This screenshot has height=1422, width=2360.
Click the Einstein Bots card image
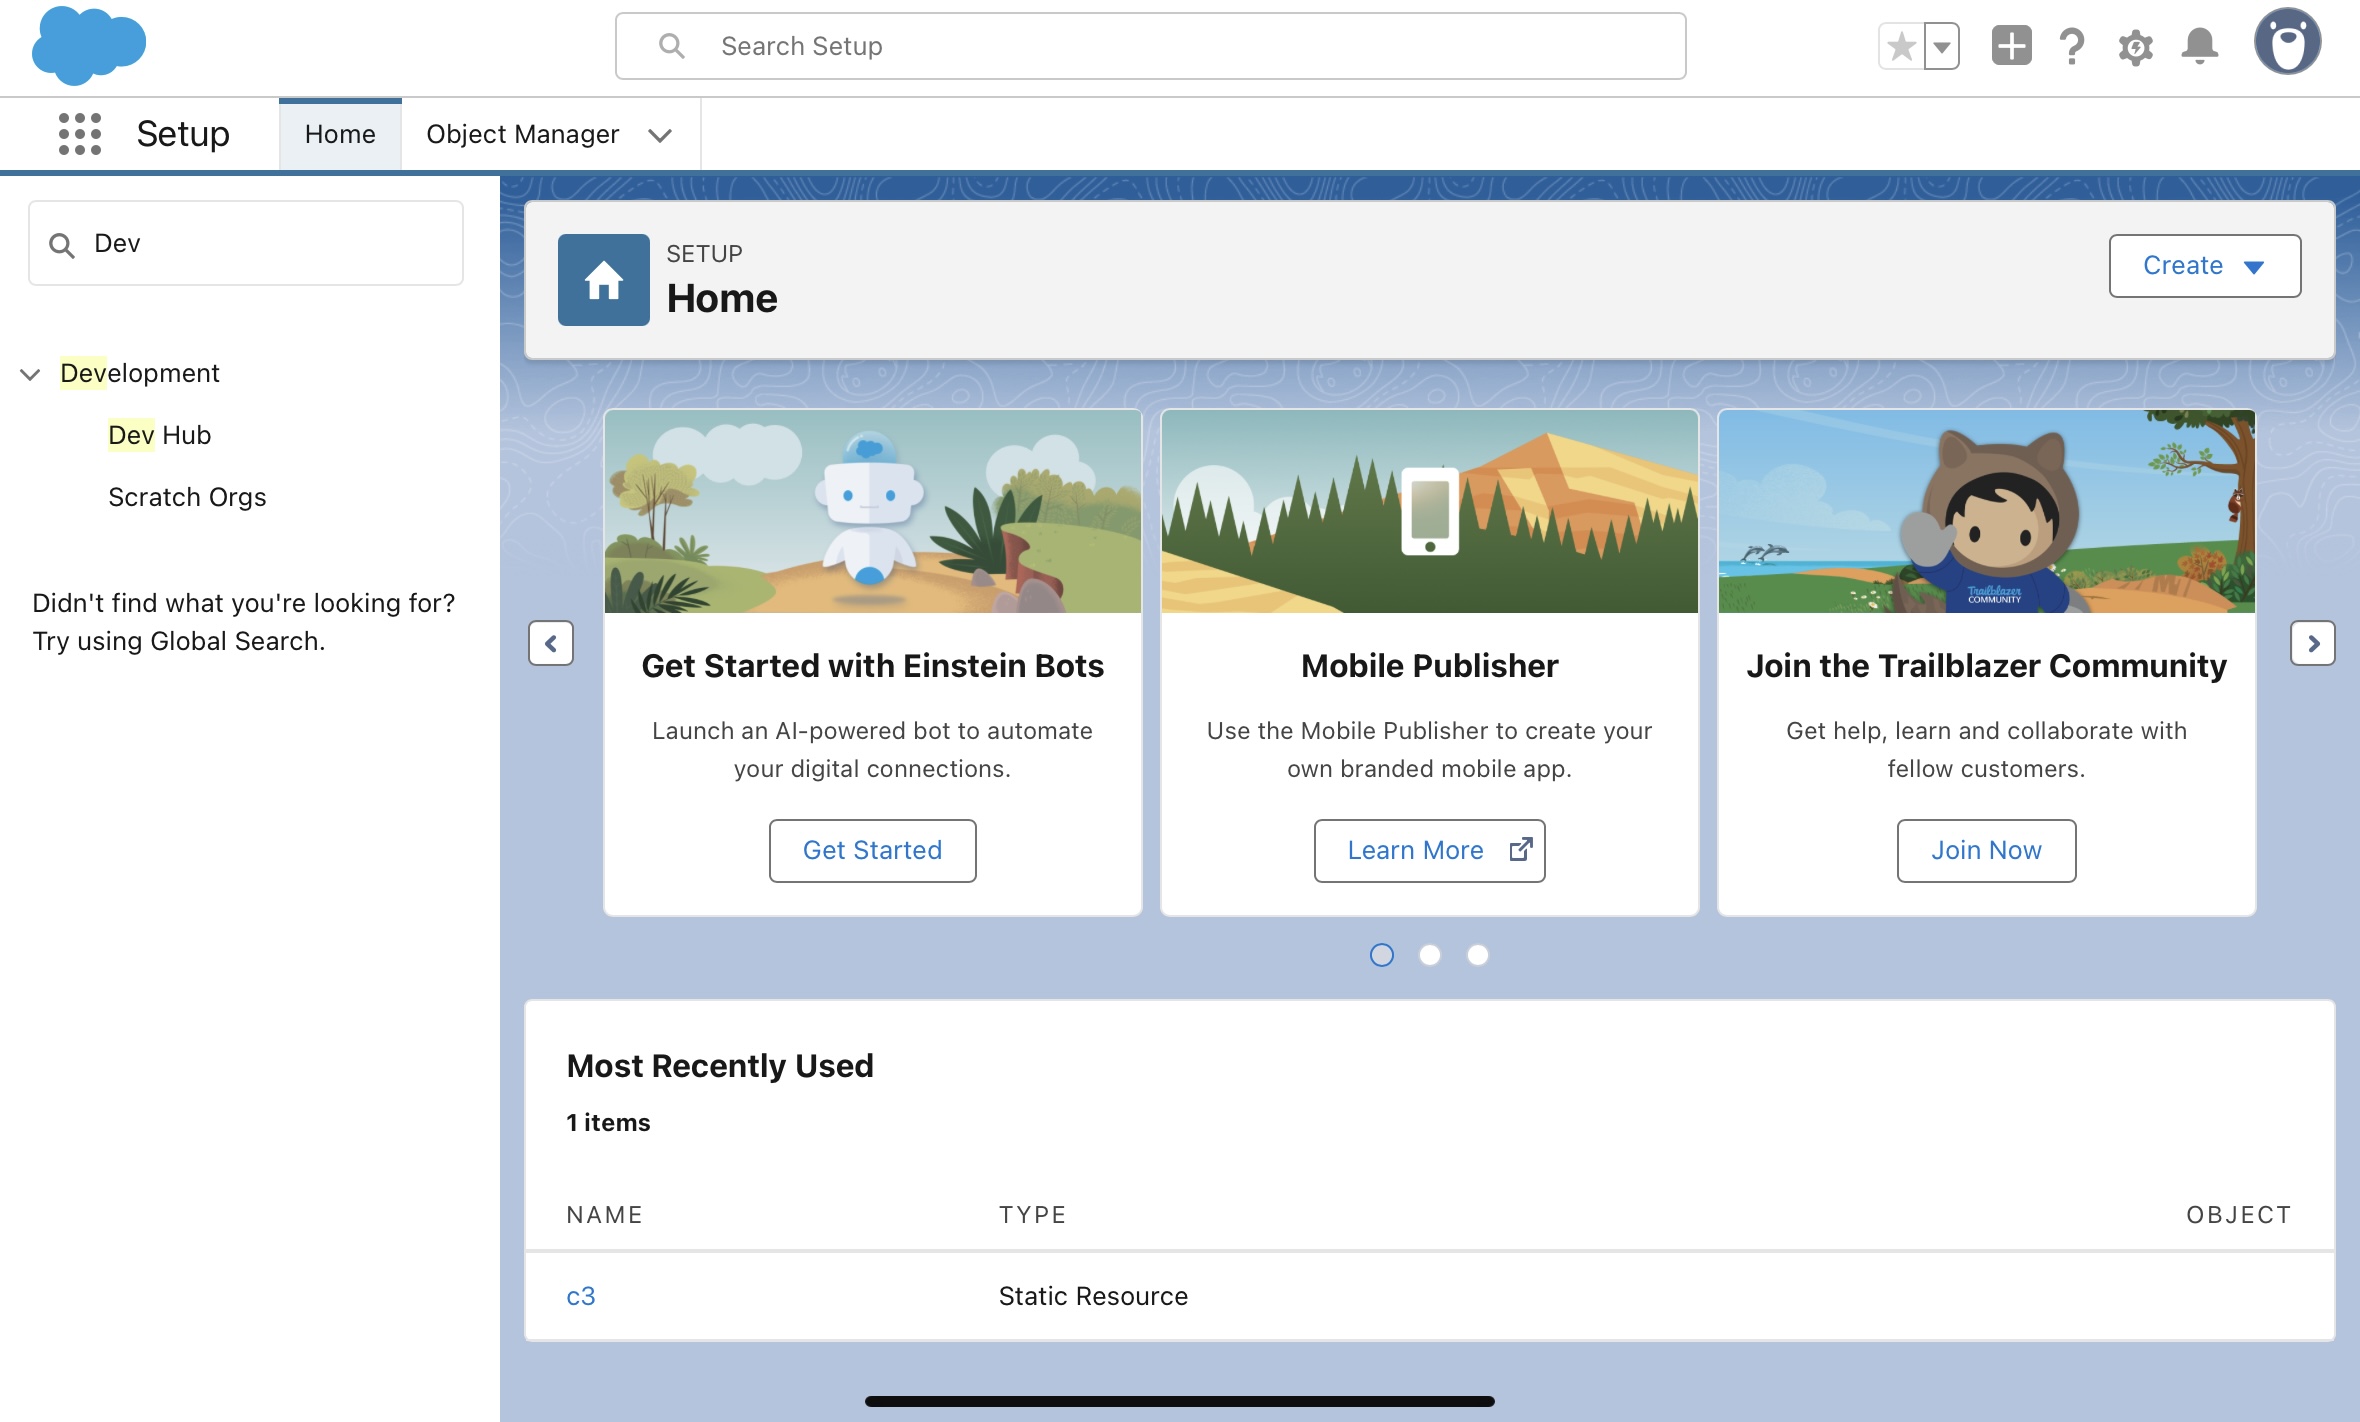pos(872,512)
